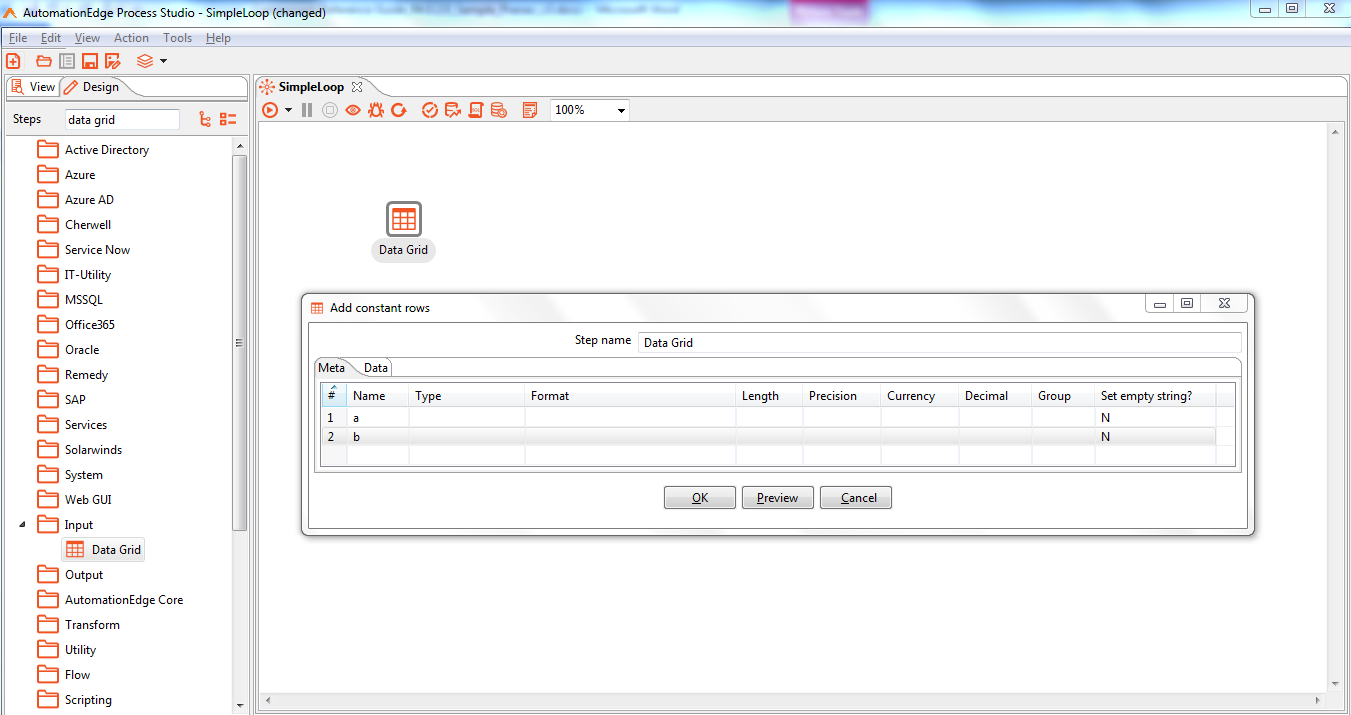Click Cancel in Add constant rows dialog
The image size is (1351, 715).
coord(856,498)
